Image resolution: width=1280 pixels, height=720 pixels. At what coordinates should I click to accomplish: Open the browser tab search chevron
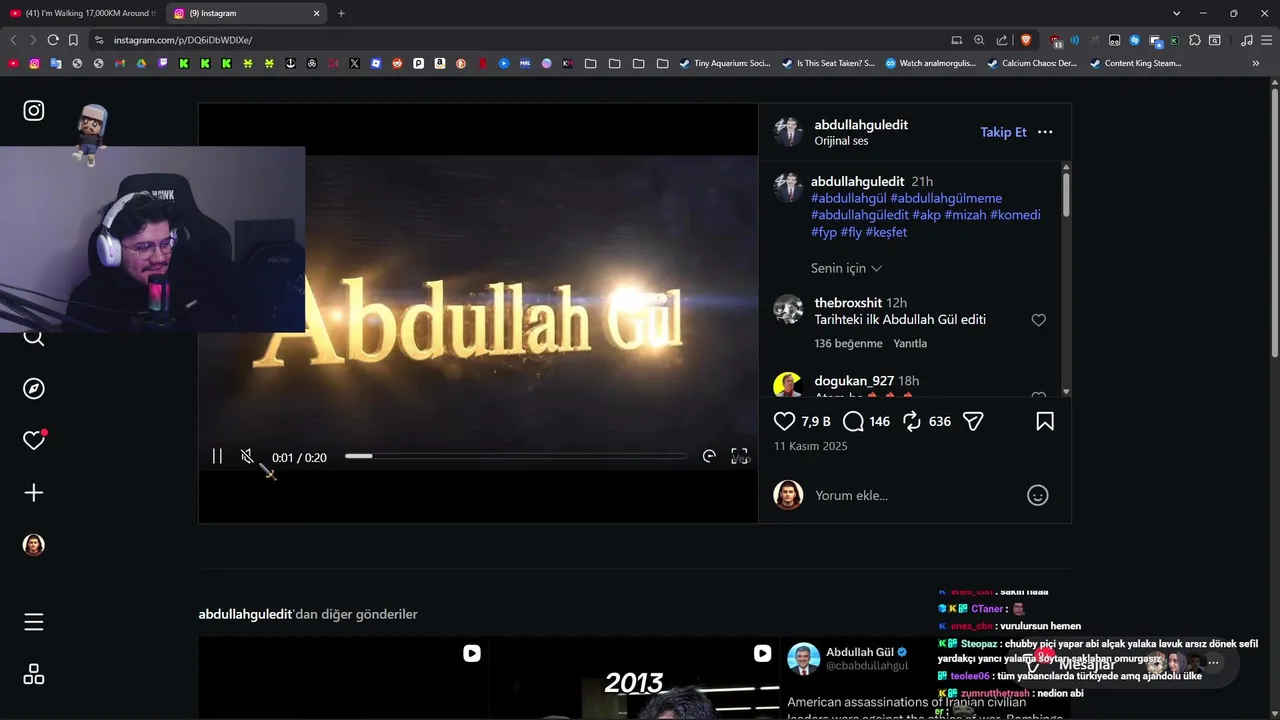click(1176, 13)
